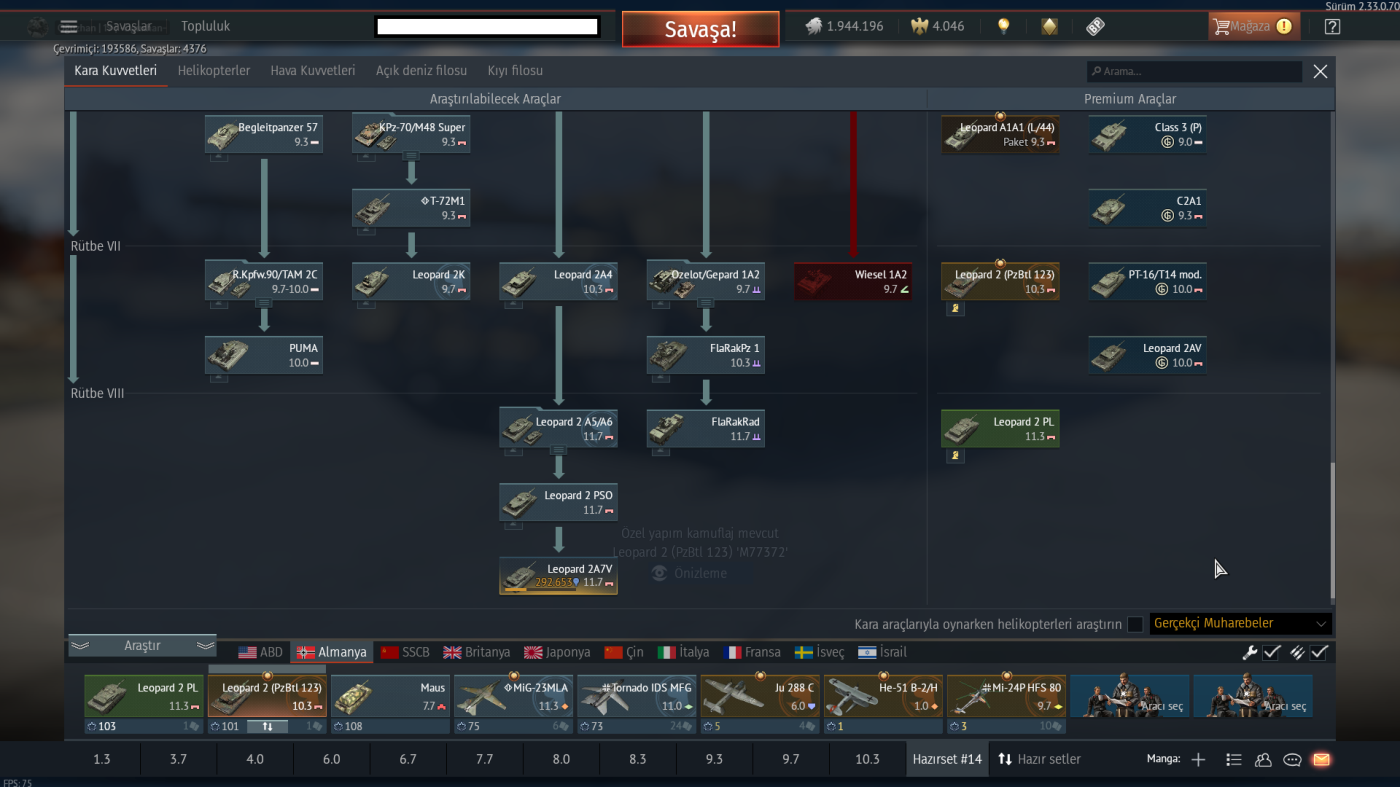Toggle the auto-repair wrench checkbox
Screen dimensions: 1400x787
point(1271,652)
